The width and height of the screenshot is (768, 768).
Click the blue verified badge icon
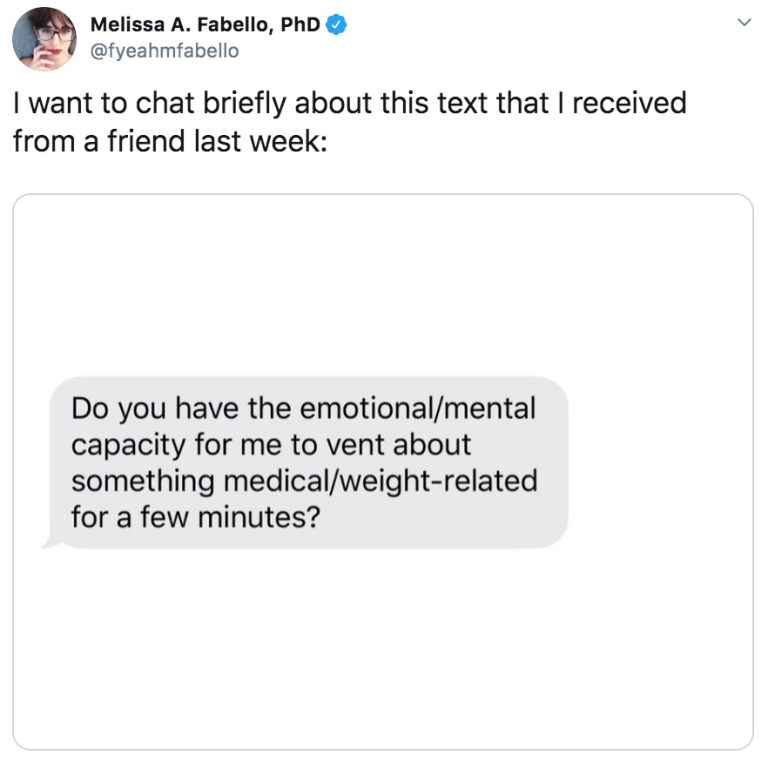pyautogui.click(x=339, y=25)
